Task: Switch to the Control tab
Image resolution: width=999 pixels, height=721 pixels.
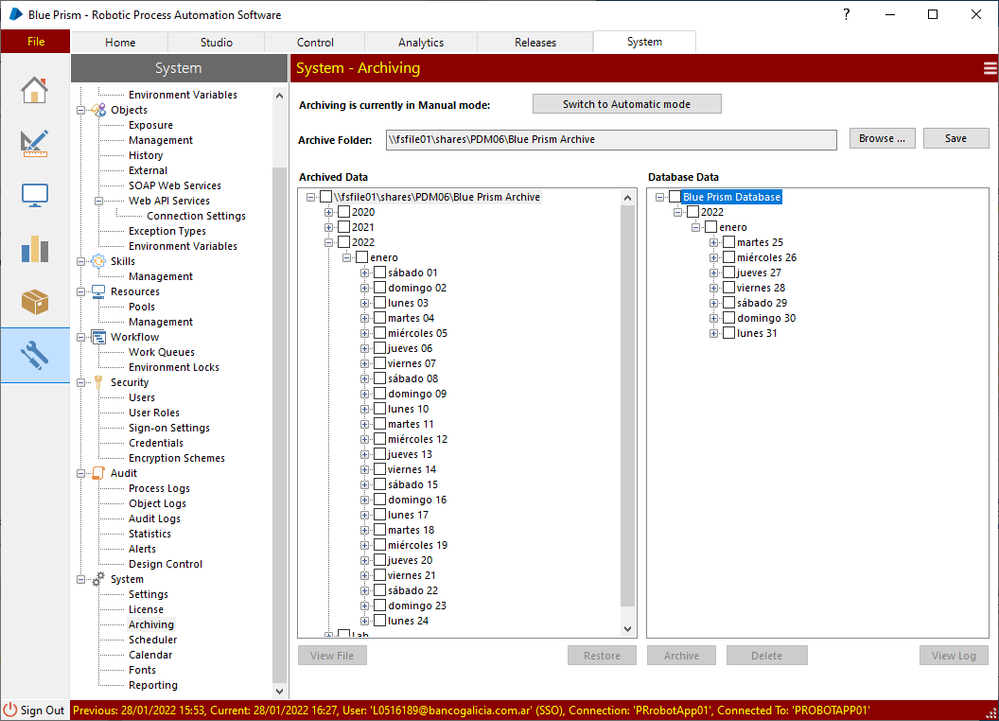Action: pos(315,42)
